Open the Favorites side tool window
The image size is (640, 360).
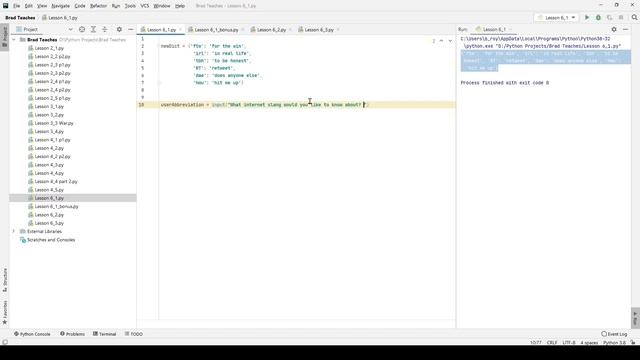[x=5, y=312]
